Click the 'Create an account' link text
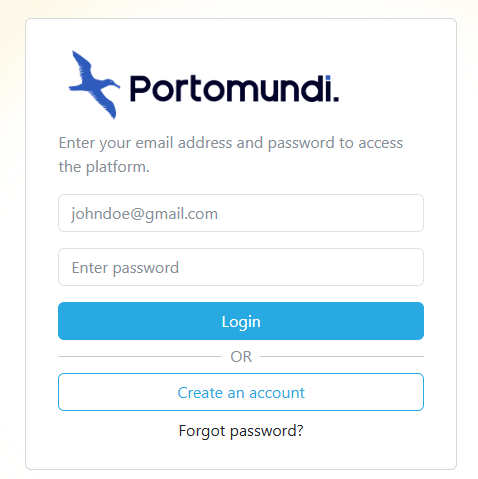This screenshot has width=478, height=479. pos(241,393)
